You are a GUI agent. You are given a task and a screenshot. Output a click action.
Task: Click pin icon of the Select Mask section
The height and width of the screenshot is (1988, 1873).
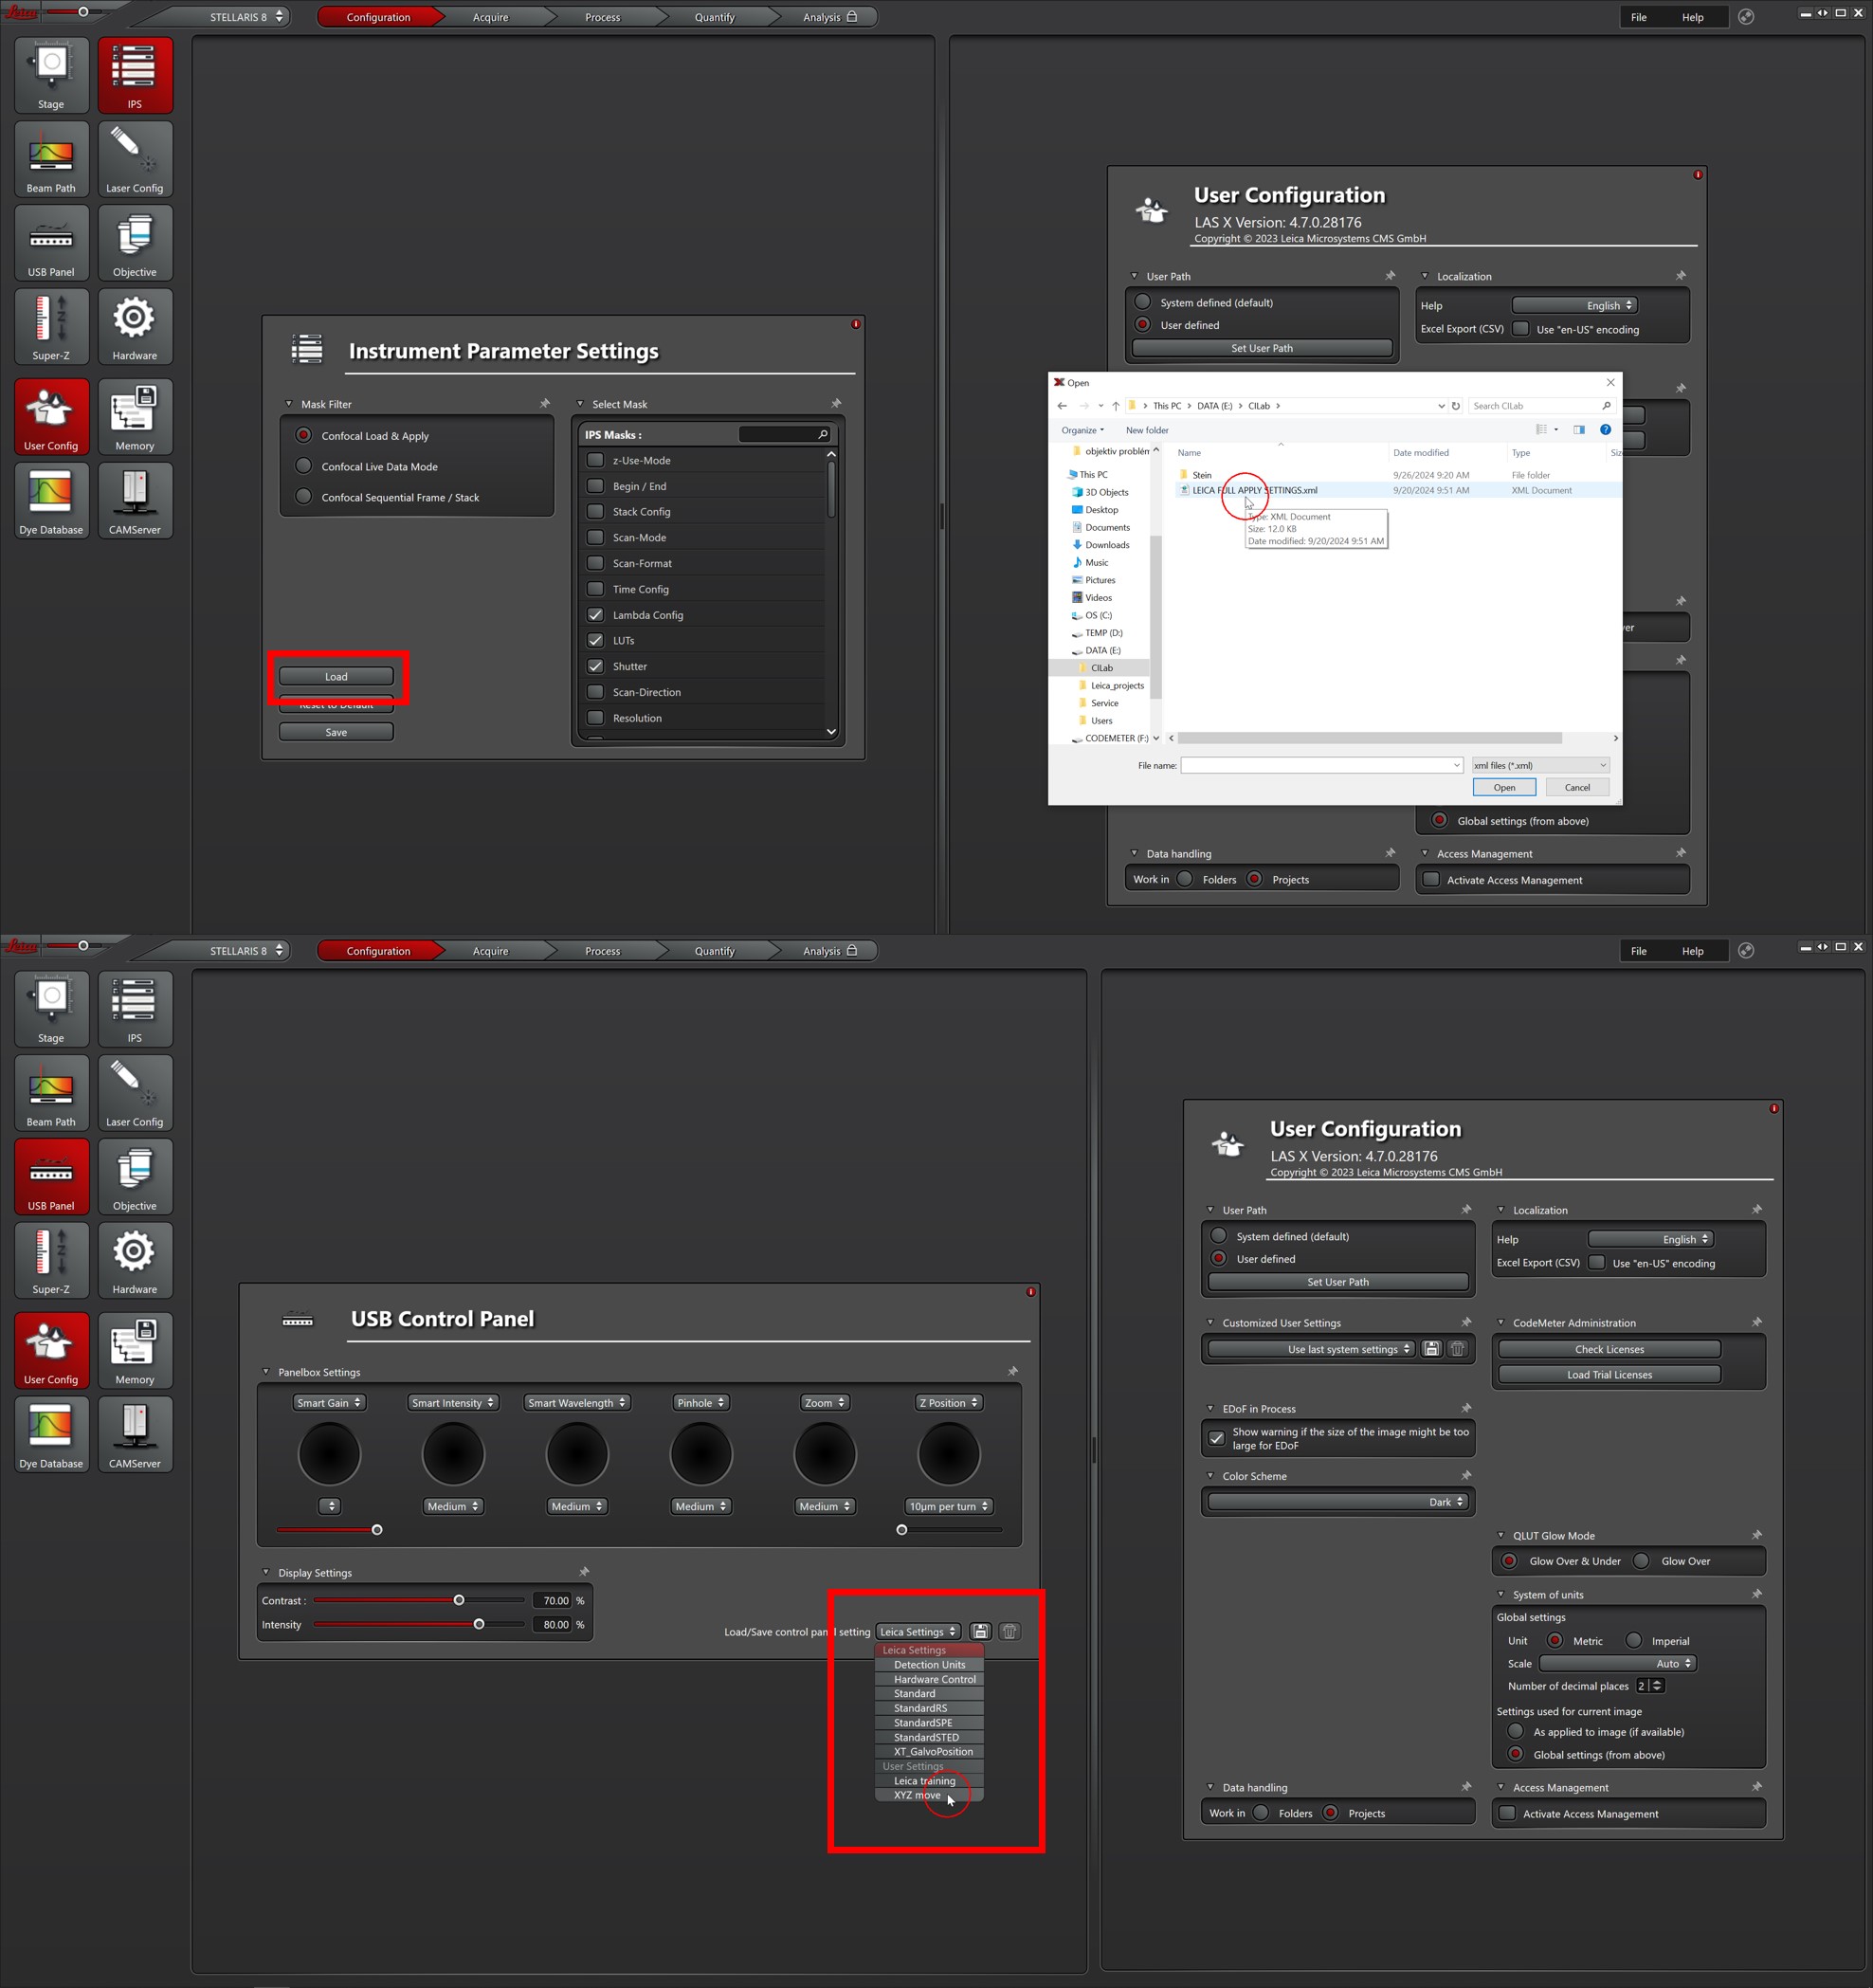[836, 404]
